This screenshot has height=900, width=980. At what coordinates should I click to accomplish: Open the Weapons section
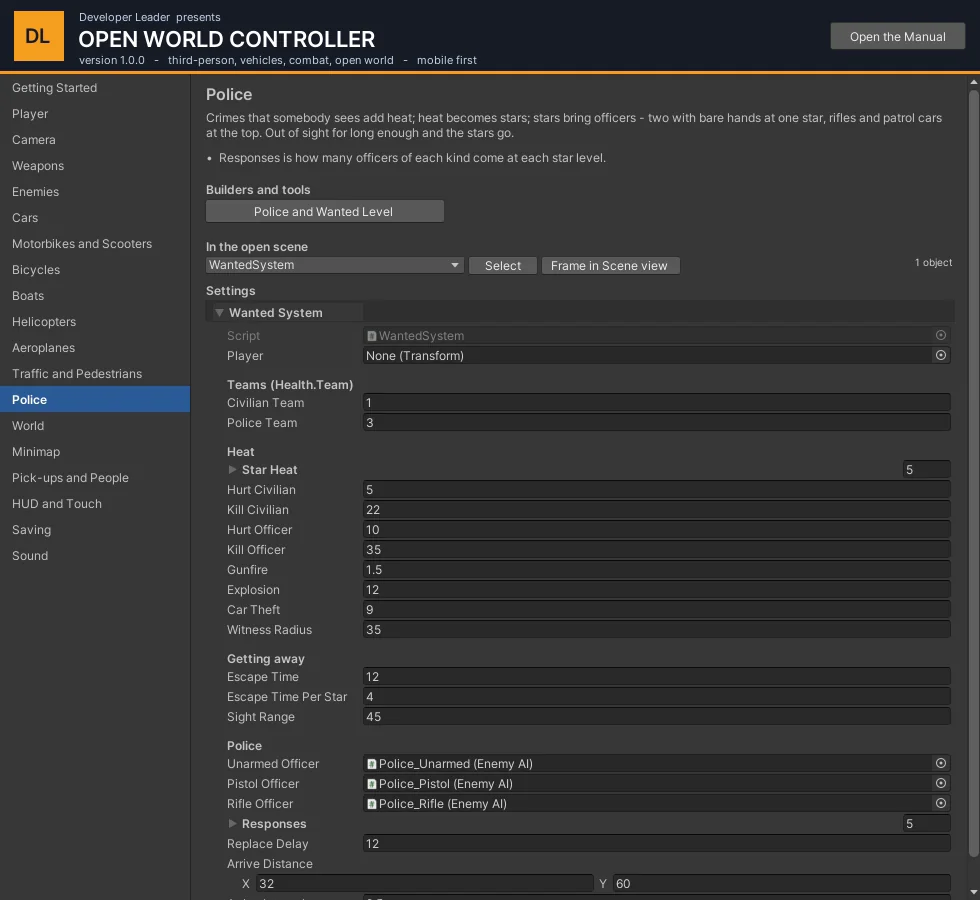tap(95, 166)
